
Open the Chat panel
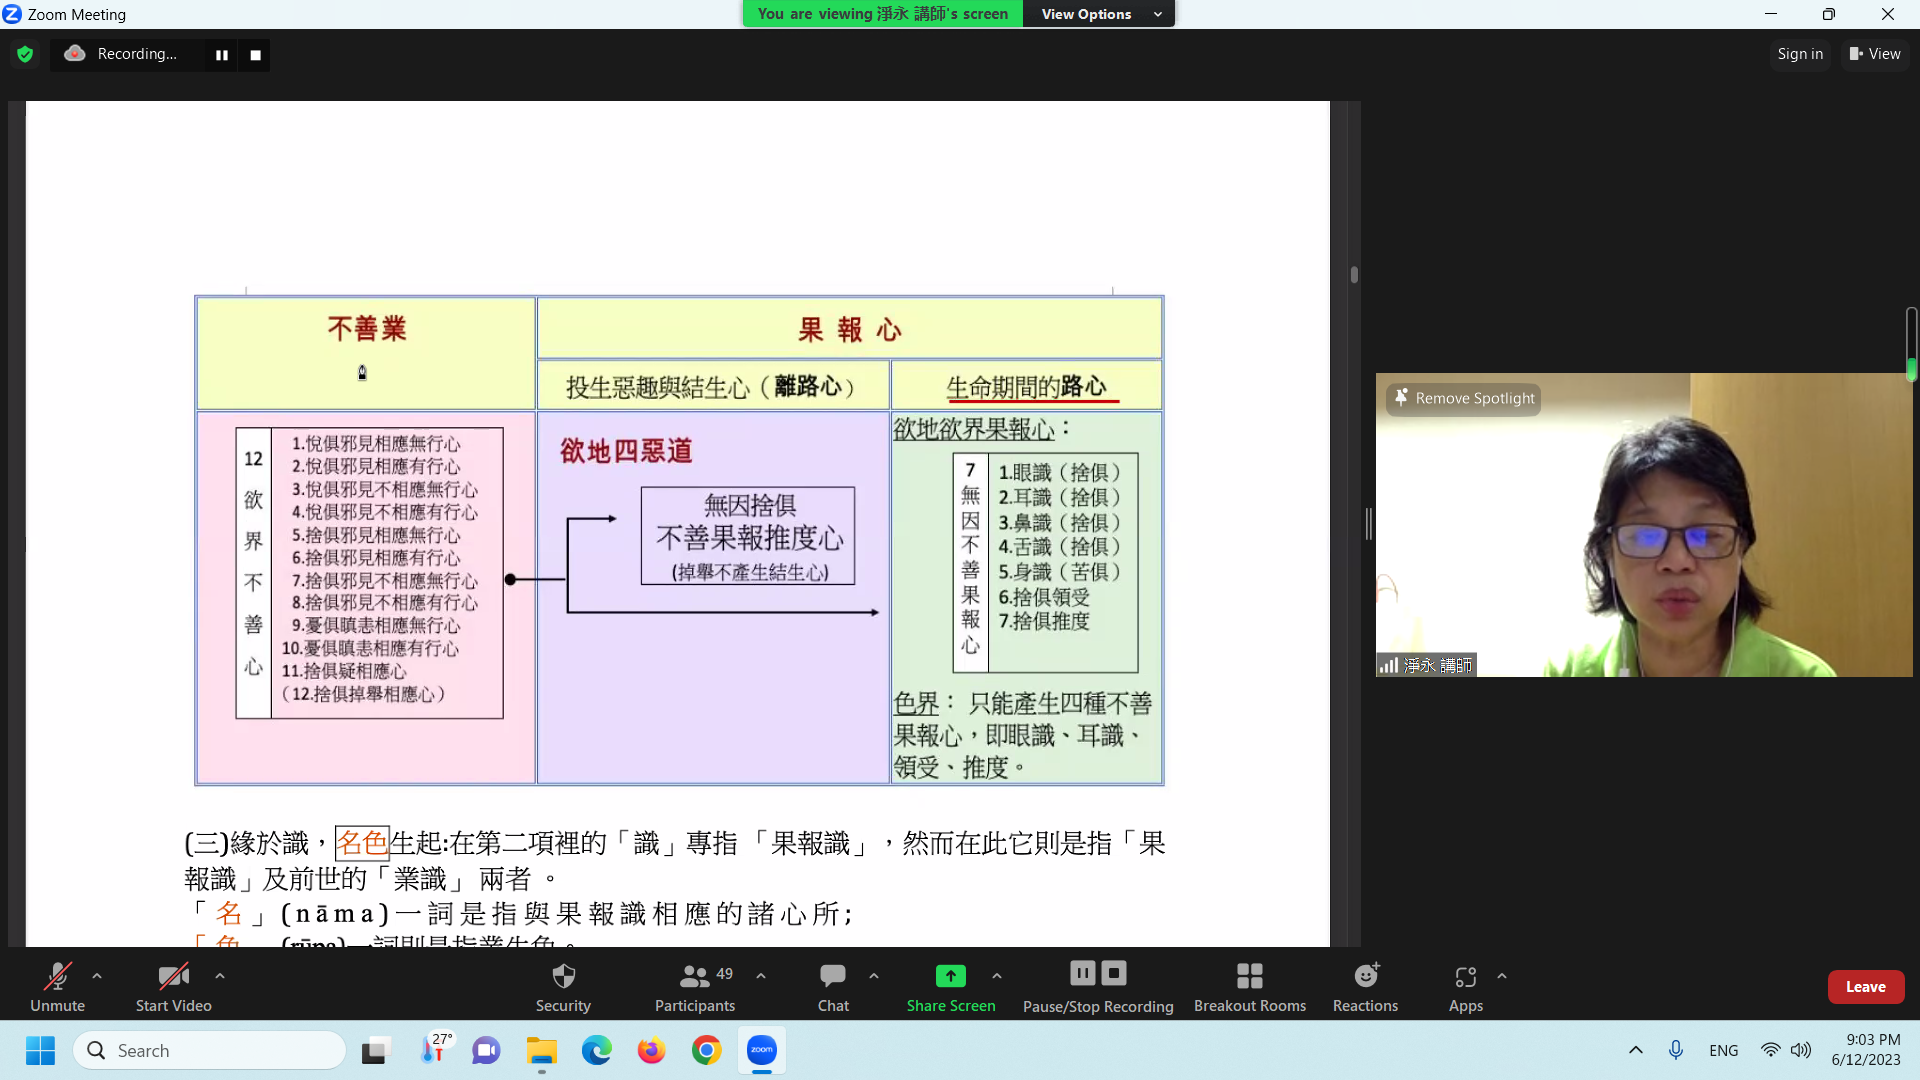click(x=832, y=976)
